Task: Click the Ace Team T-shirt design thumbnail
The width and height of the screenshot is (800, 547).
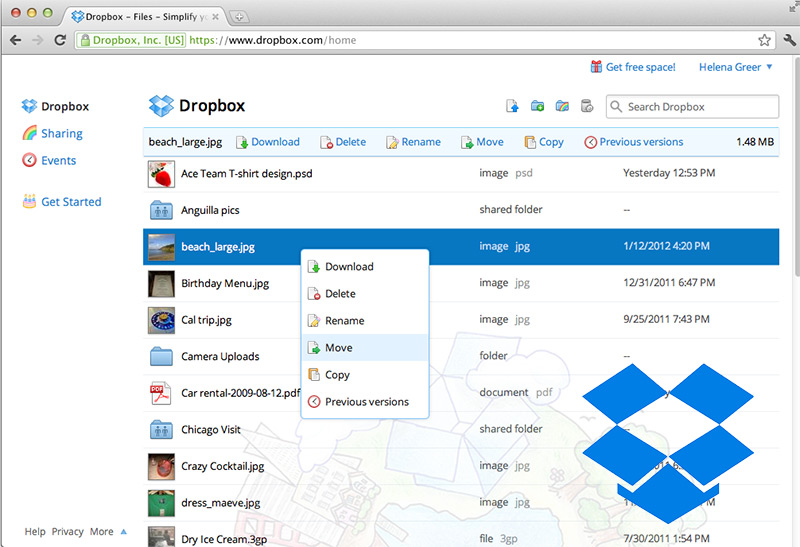Action: coord(161,173)
